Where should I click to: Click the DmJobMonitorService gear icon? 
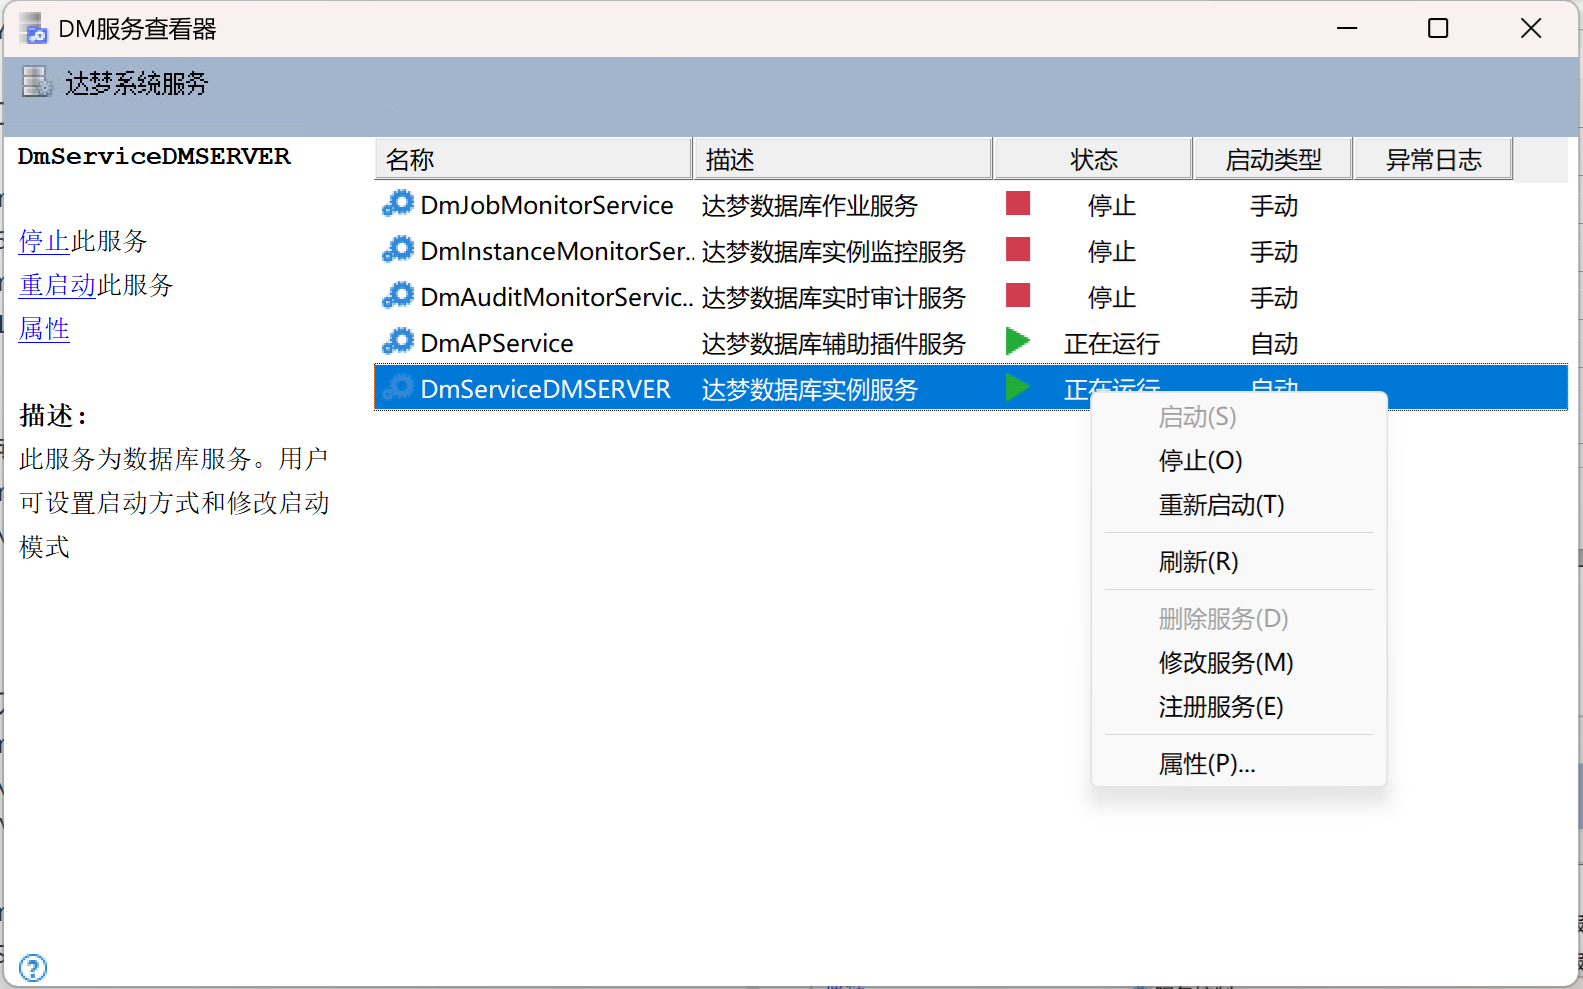coord(398,204)
